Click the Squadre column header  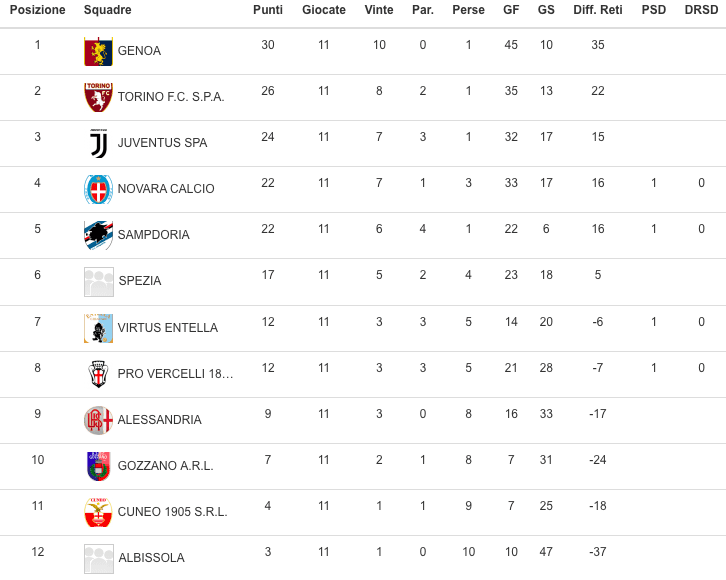click(108, 10)
